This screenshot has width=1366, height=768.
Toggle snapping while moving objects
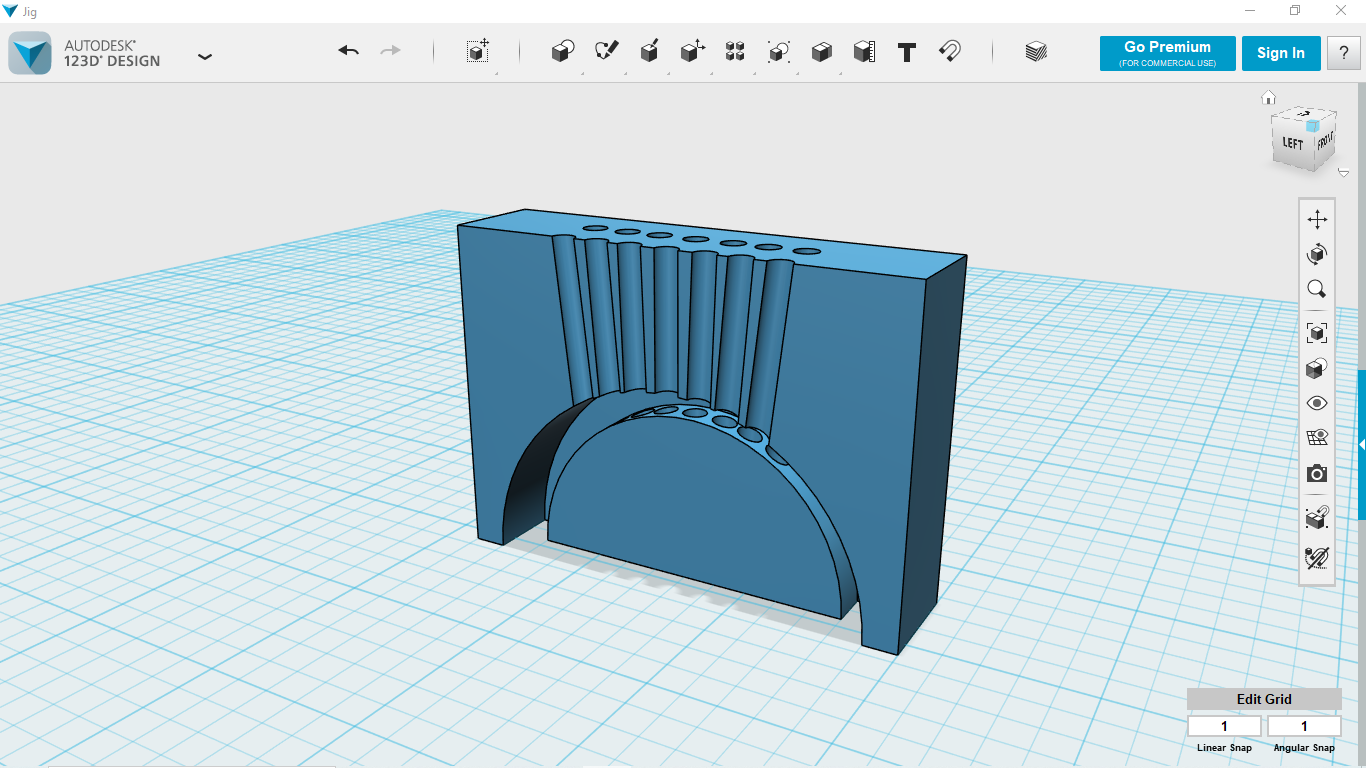[1317, 518]
